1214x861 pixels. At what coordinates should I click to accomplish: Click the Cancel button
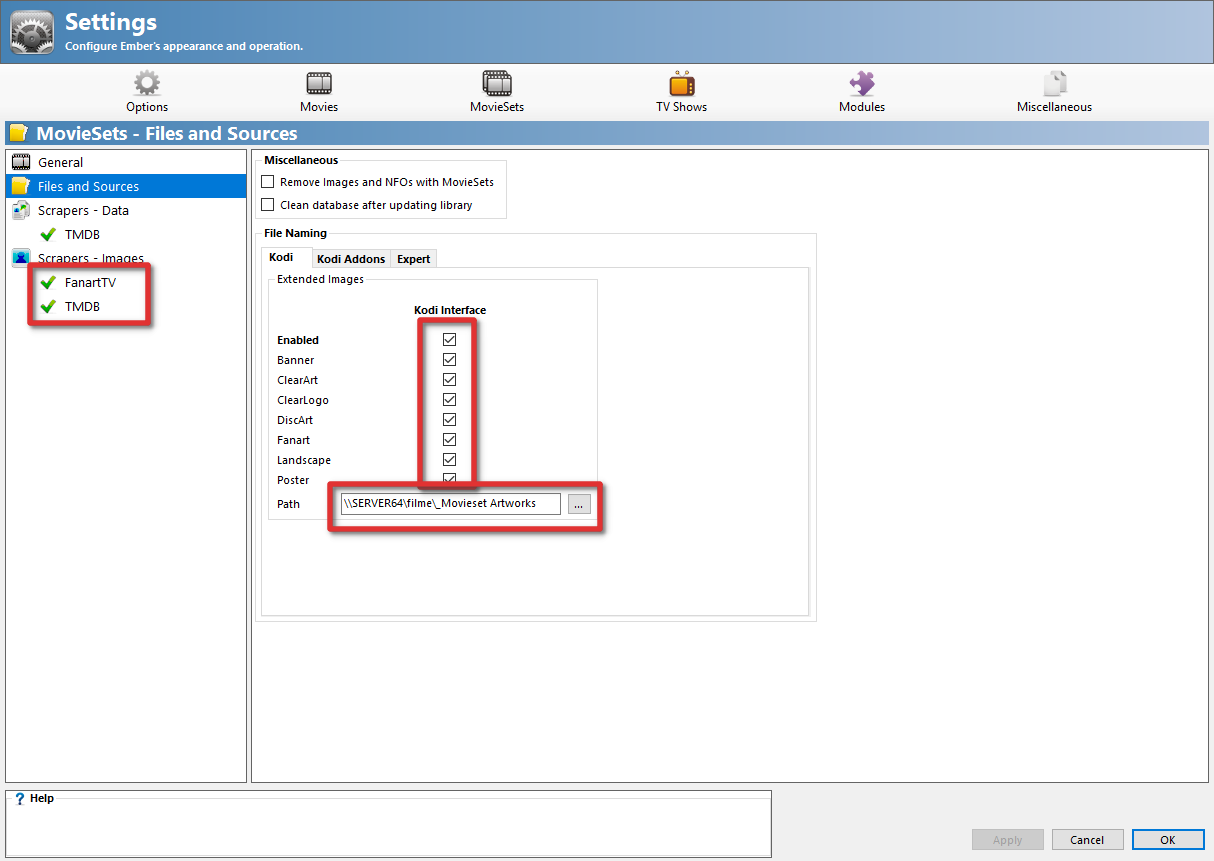1087,840
